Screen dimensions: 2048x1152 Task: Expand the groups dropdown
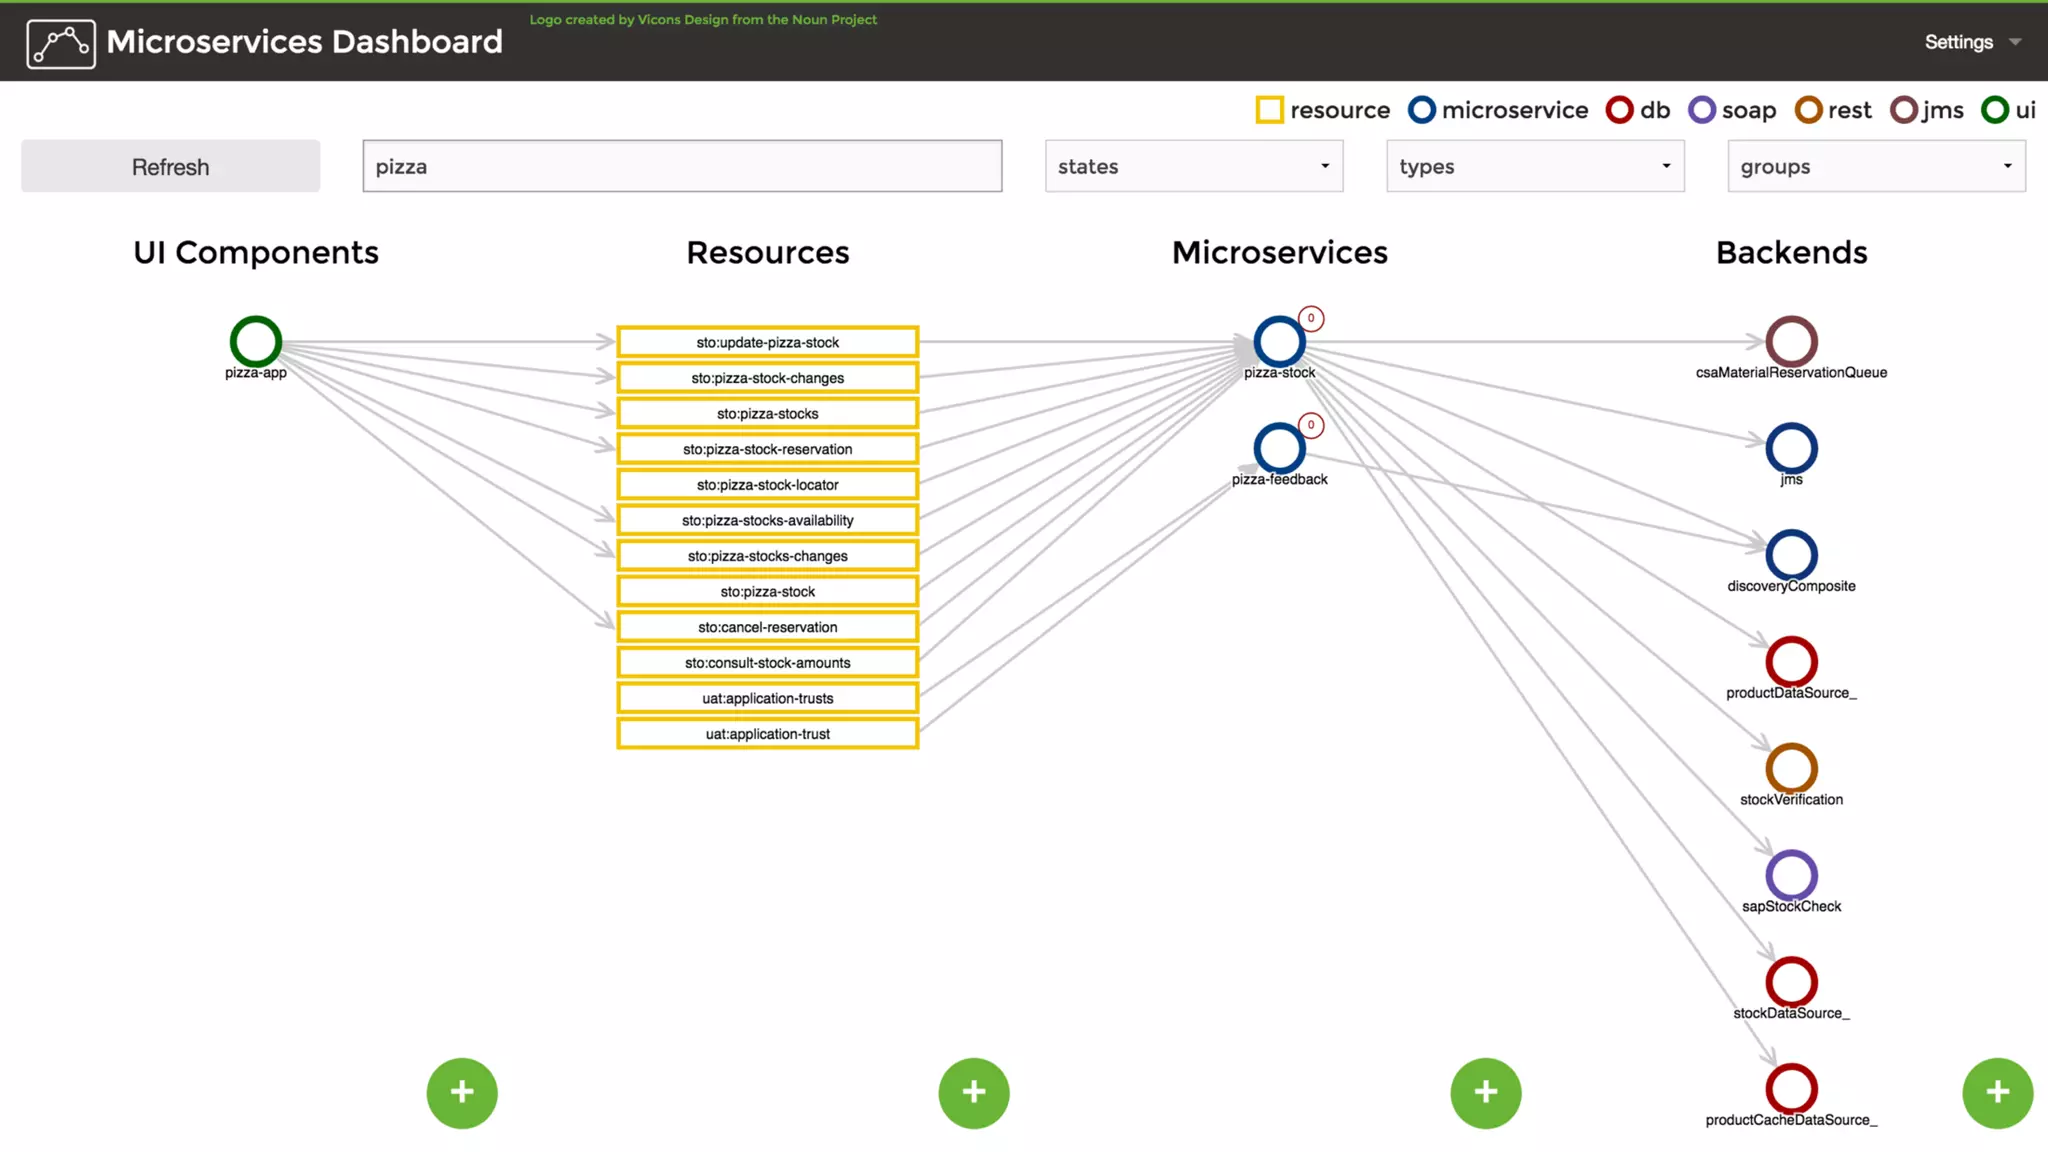(1875, 166)
